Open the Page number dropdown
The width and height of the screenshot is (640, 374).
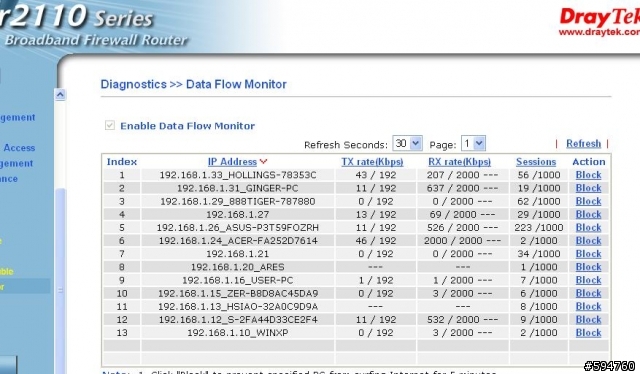473,143
